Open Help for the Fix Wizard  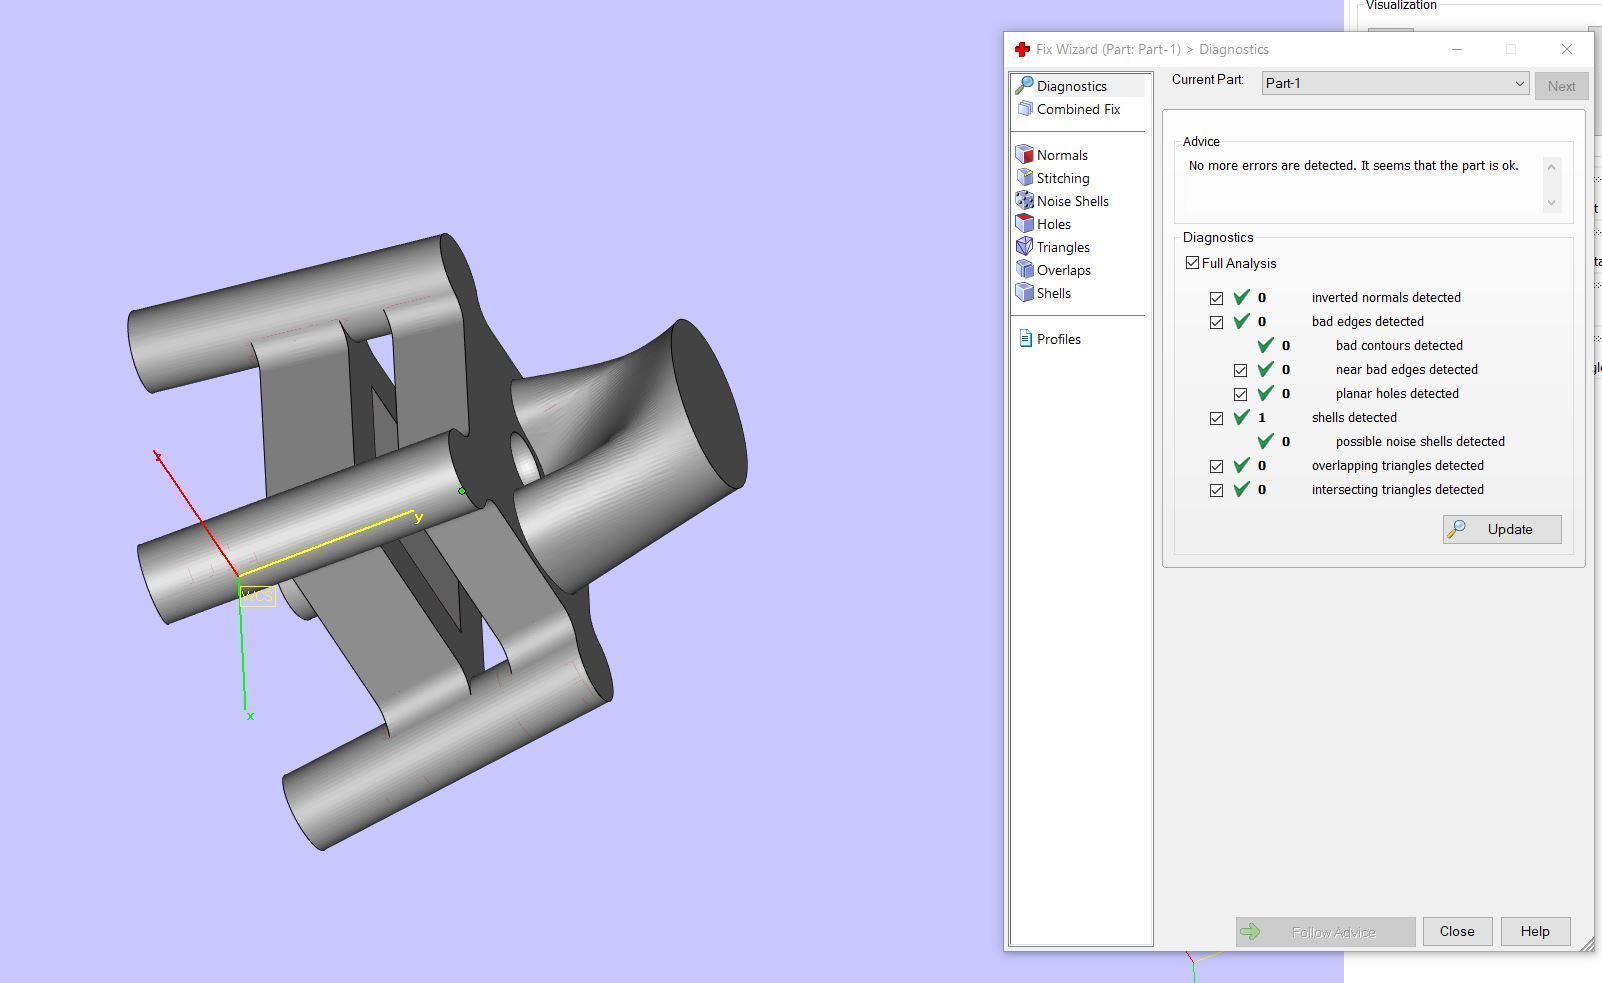tap(1535, 932)
